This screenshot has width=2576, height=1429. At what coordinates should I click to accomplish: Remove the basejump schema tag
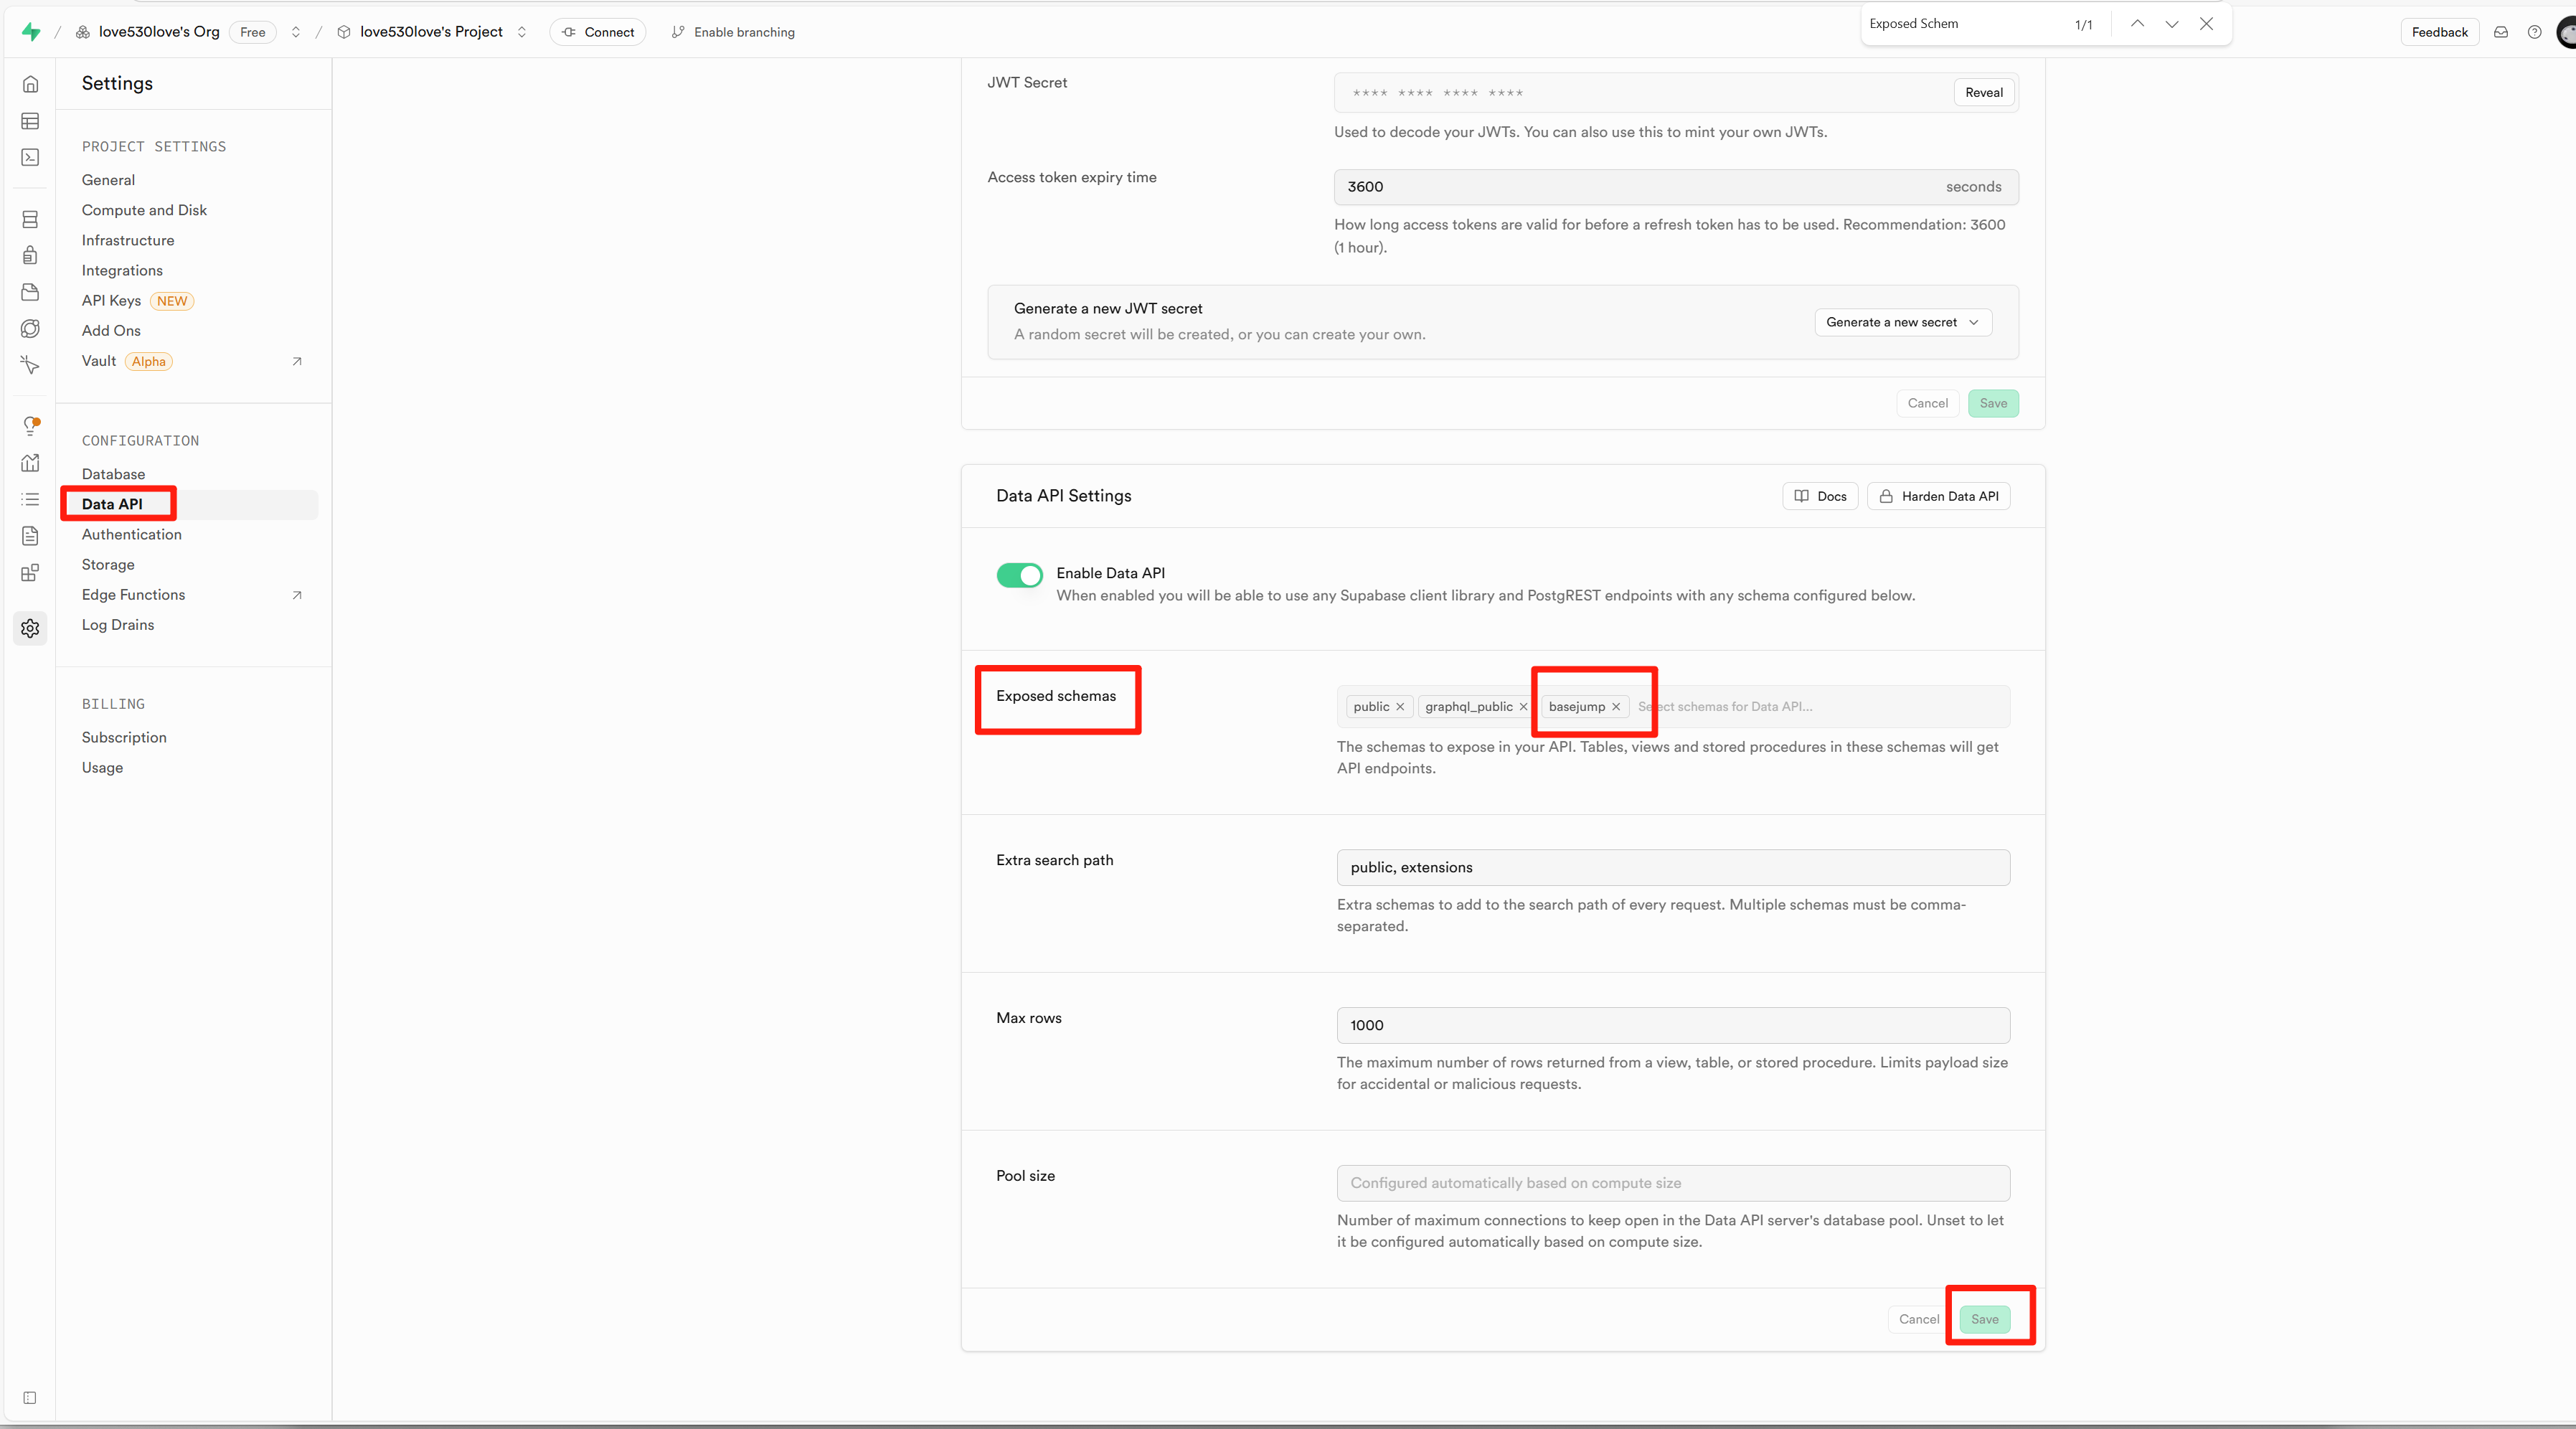pos(1616,707)
